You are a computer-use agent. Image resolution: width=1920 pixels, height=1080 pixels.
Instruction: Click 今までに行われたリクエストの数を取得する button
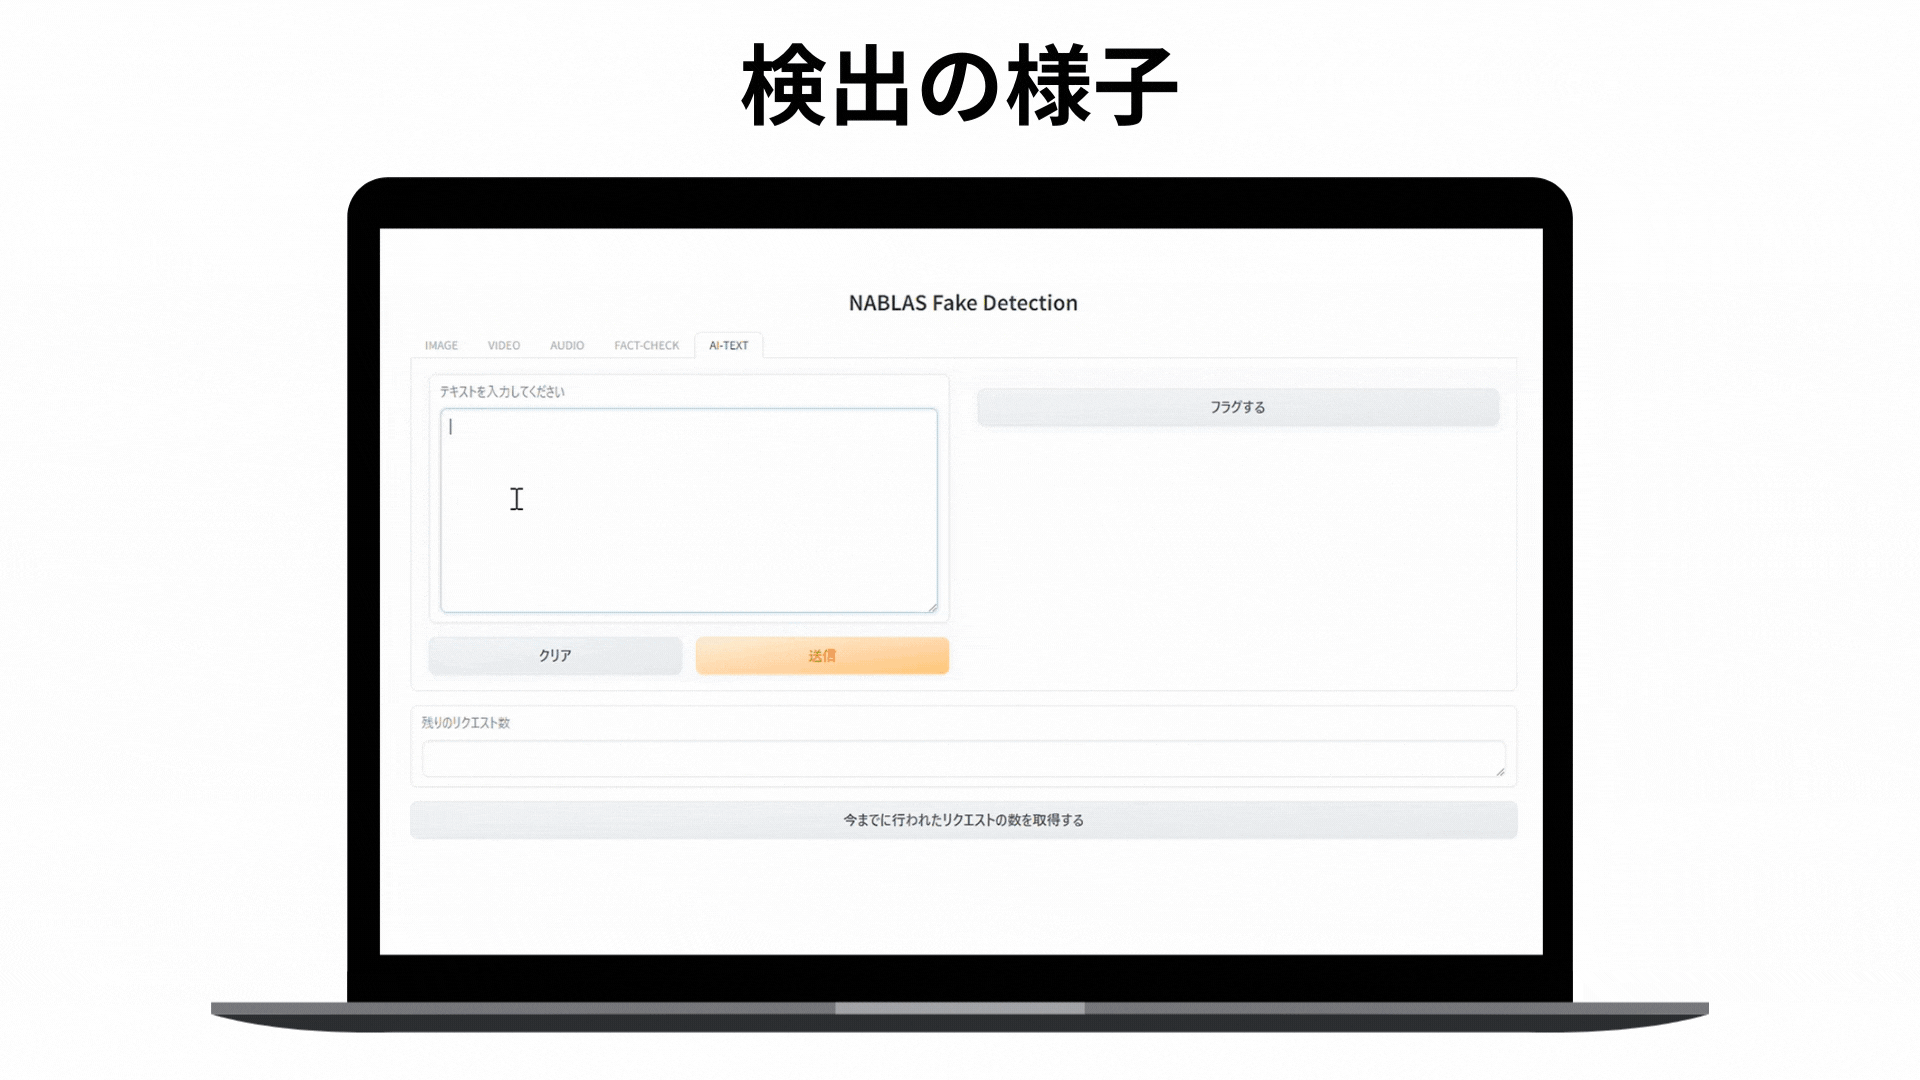coord(963,820)
